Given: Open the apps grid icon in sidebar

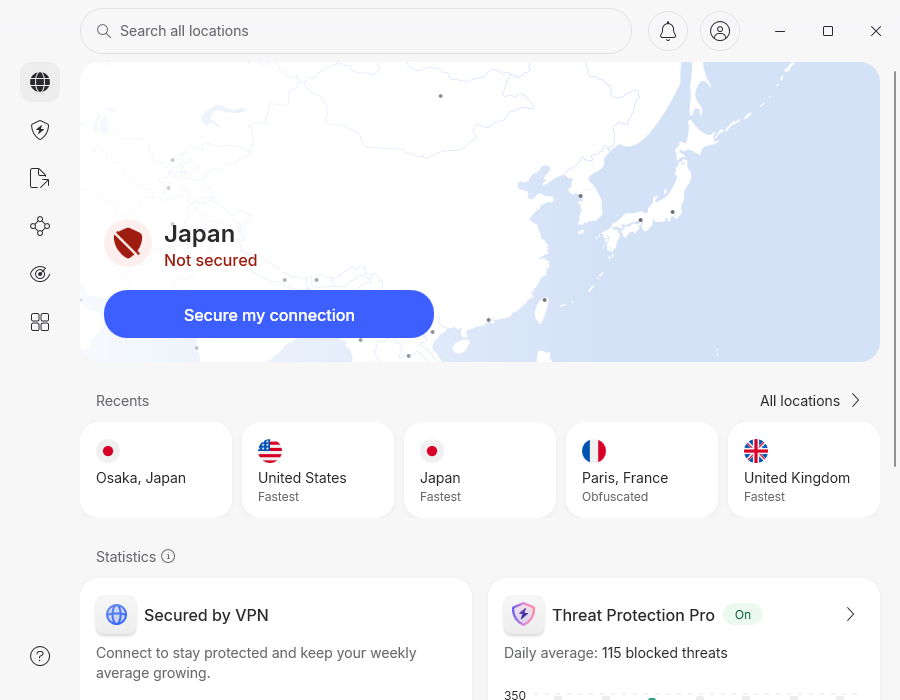Looking at the screenshot, I should pos(40,322).
